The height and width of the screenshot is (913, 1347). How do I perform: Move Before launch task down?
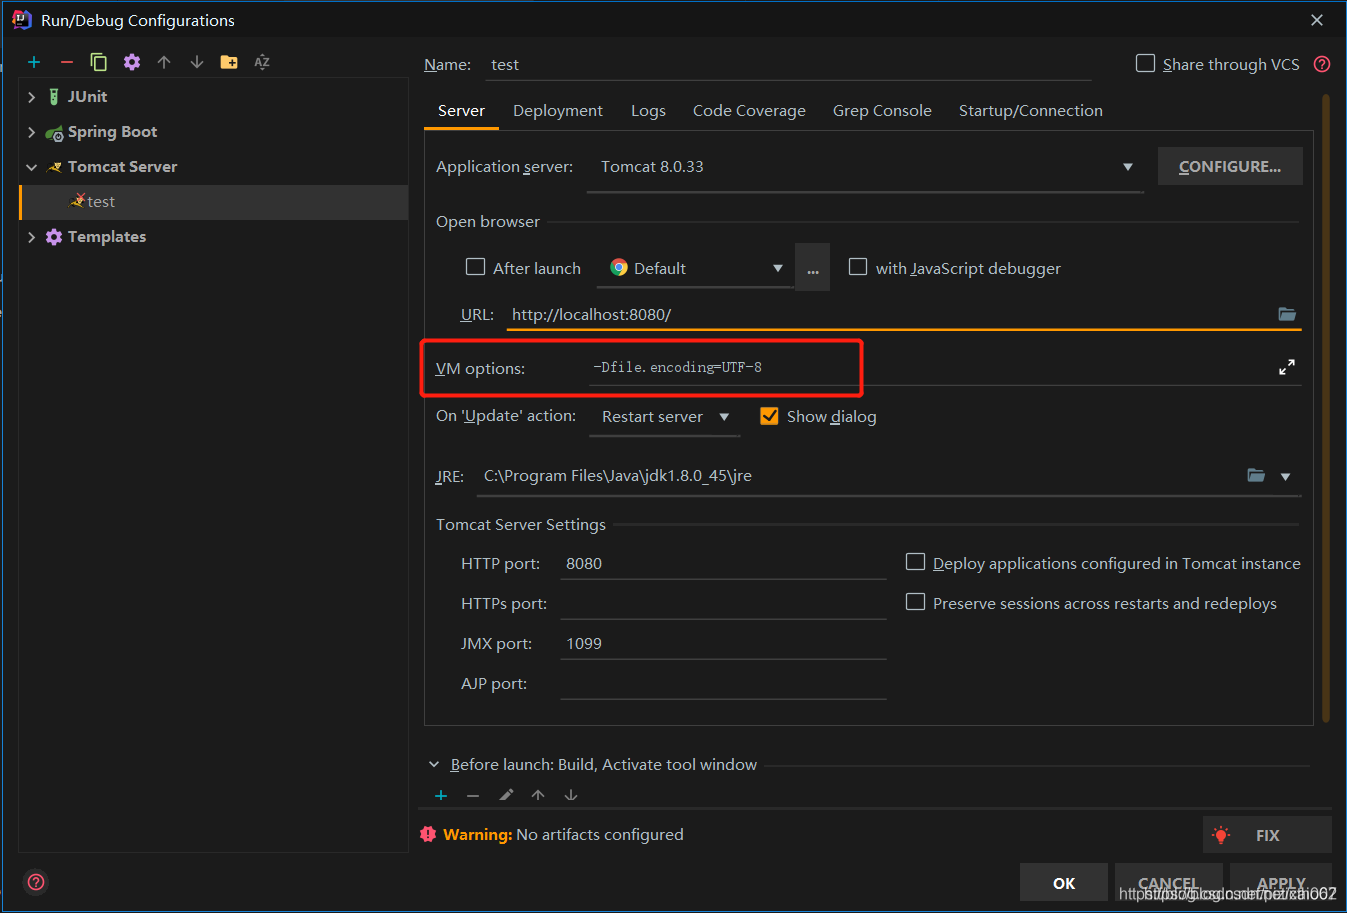pos(571,795)
